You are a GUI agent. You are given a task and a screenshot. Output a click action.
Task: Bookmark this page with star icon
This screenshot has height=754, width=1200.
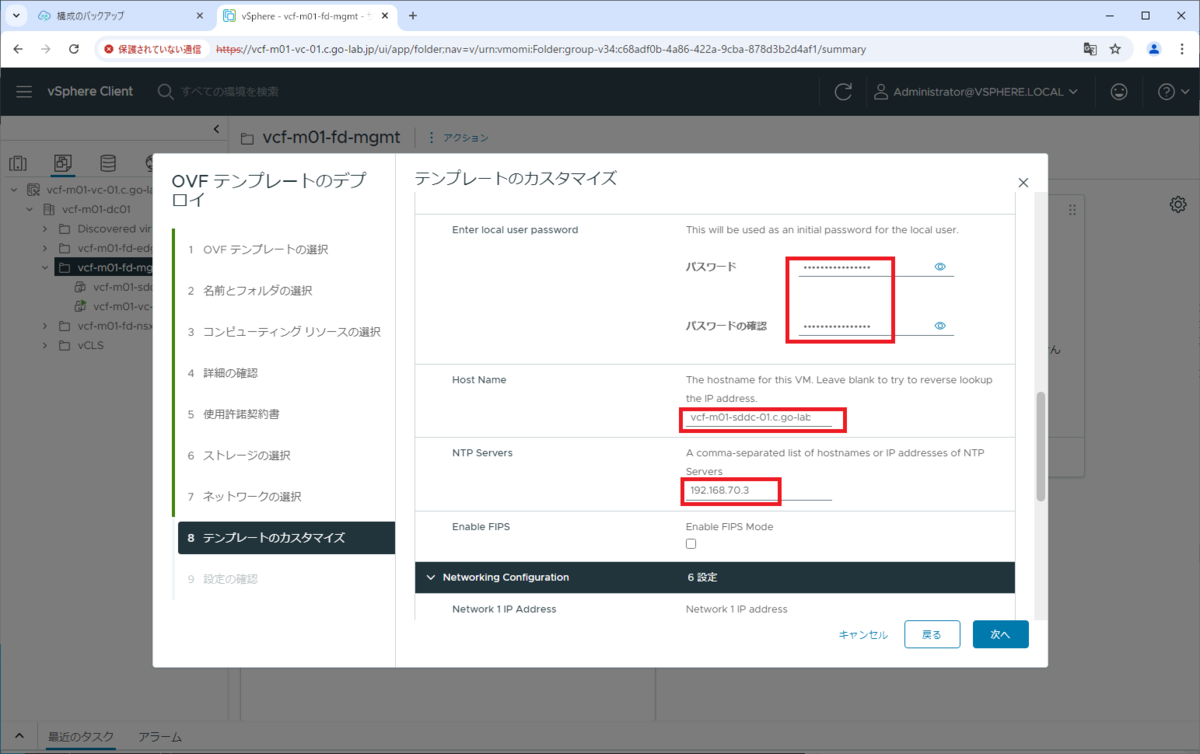pos(1115,49)
